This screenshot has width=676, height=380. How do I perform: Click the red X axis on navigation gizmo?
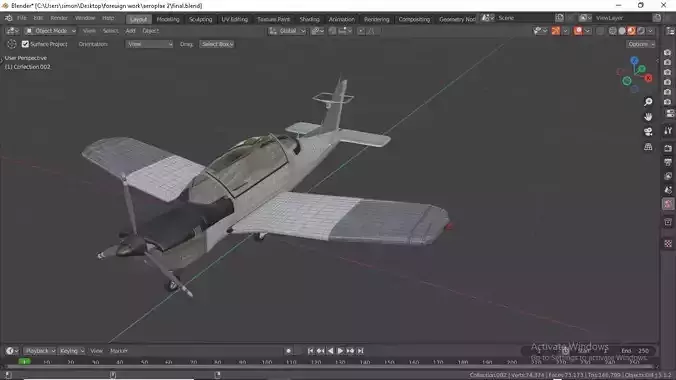[648, 78]
